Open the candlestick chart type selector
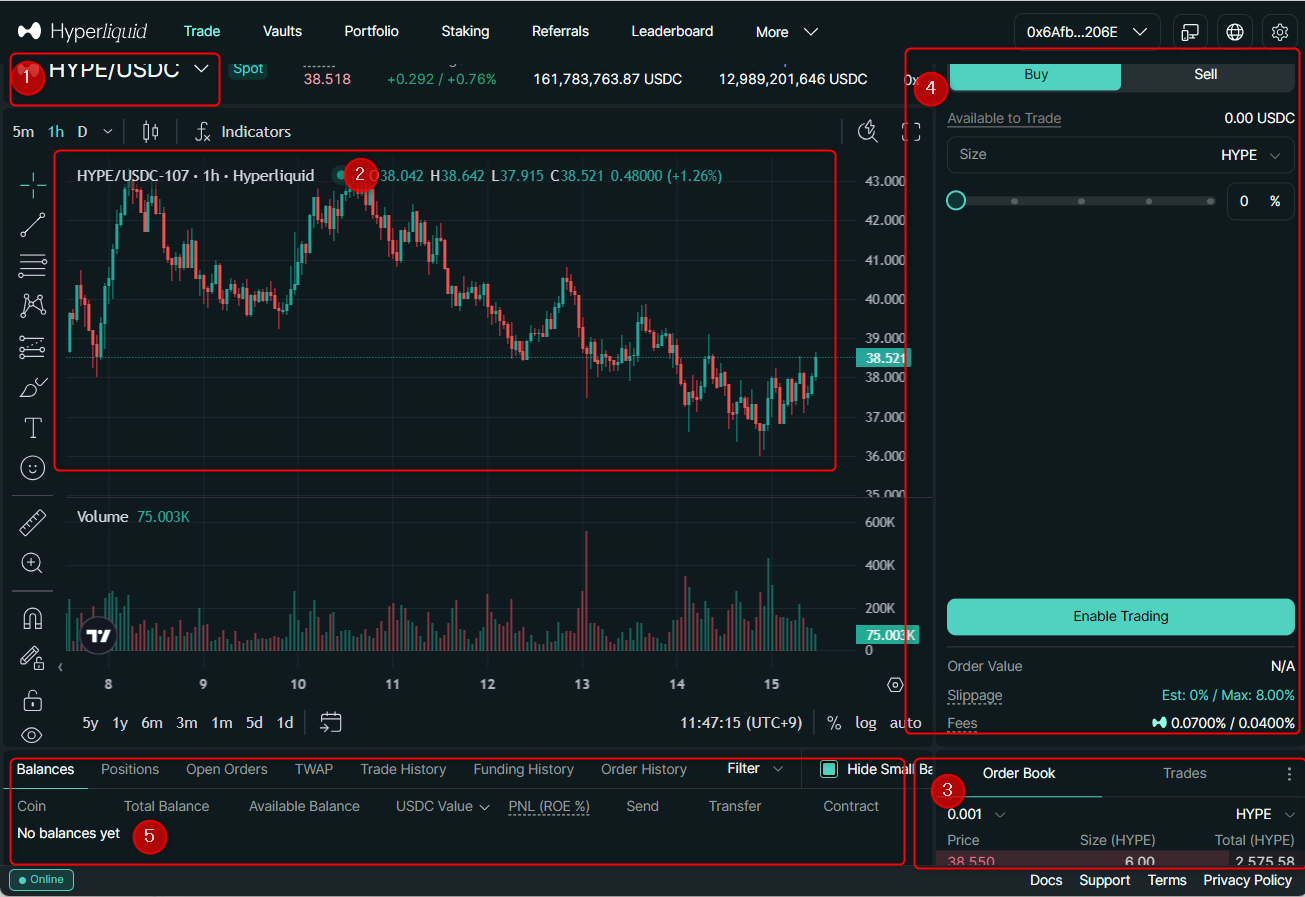 [151, 132]
